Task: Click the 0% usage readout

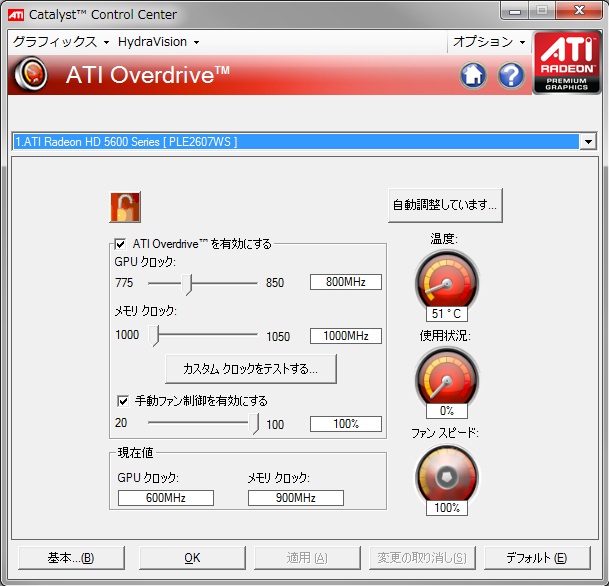Action: pos(447,411)
